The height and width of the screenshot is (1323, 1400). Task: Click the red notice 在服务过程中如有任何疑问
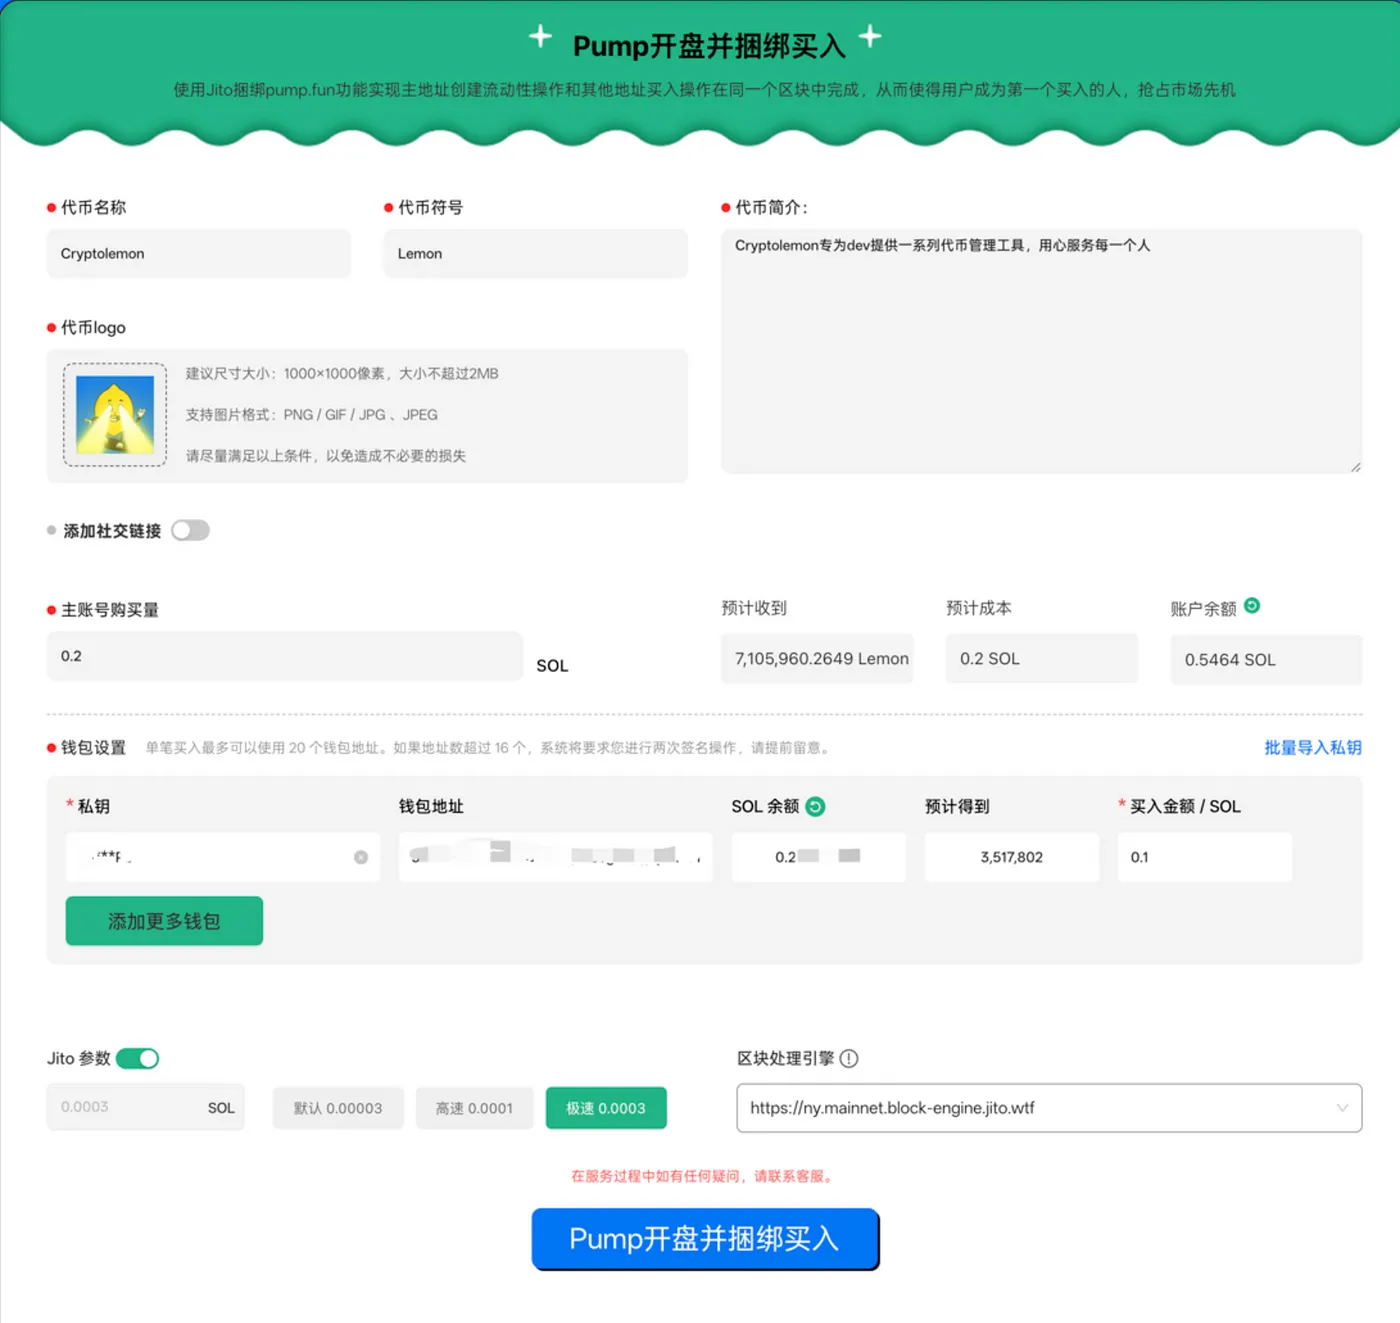705,1176
